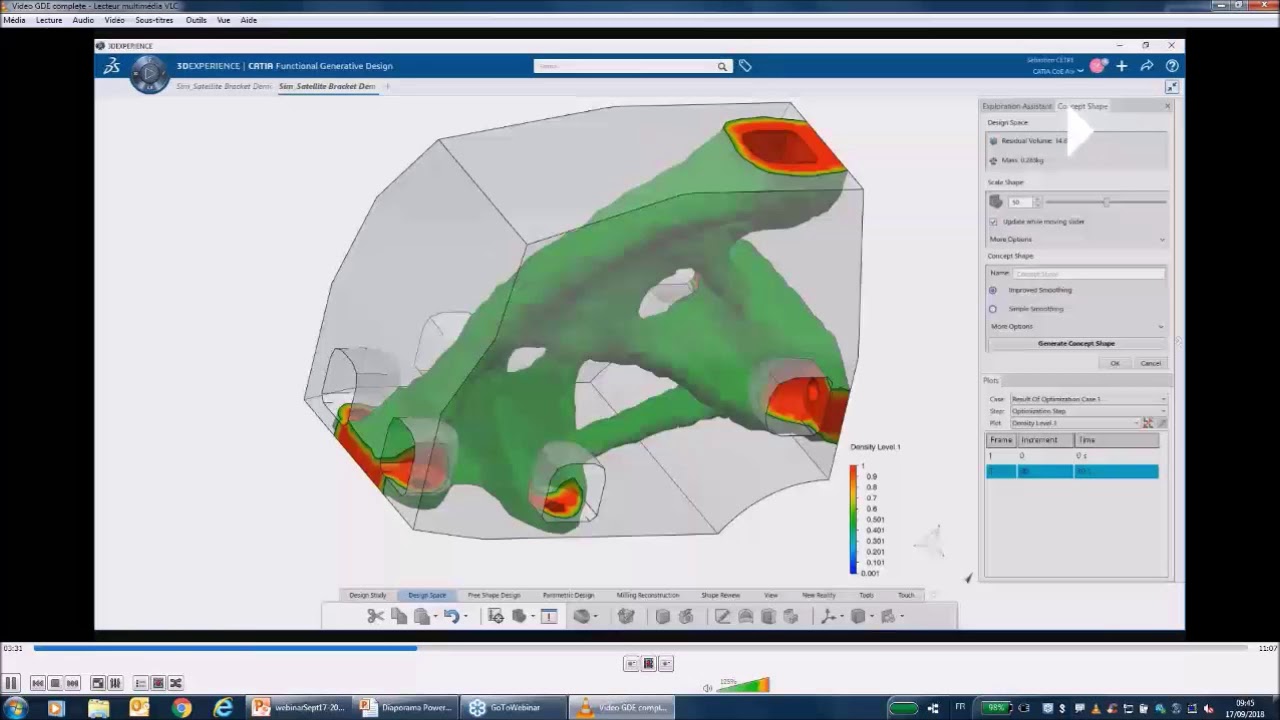Open Internet Explorer from the taskbar
The image size is (1280, 720).
(223, 708)
